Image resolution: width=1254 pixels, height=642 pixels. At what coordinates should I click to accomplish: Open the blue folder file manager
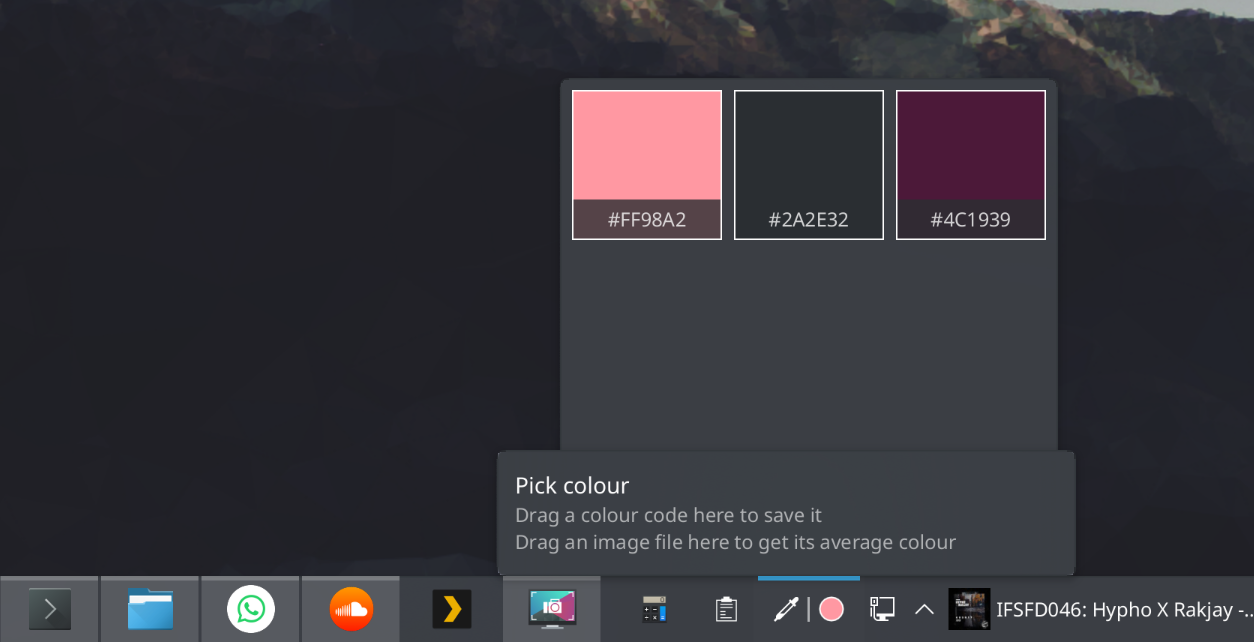click(150, 609)
